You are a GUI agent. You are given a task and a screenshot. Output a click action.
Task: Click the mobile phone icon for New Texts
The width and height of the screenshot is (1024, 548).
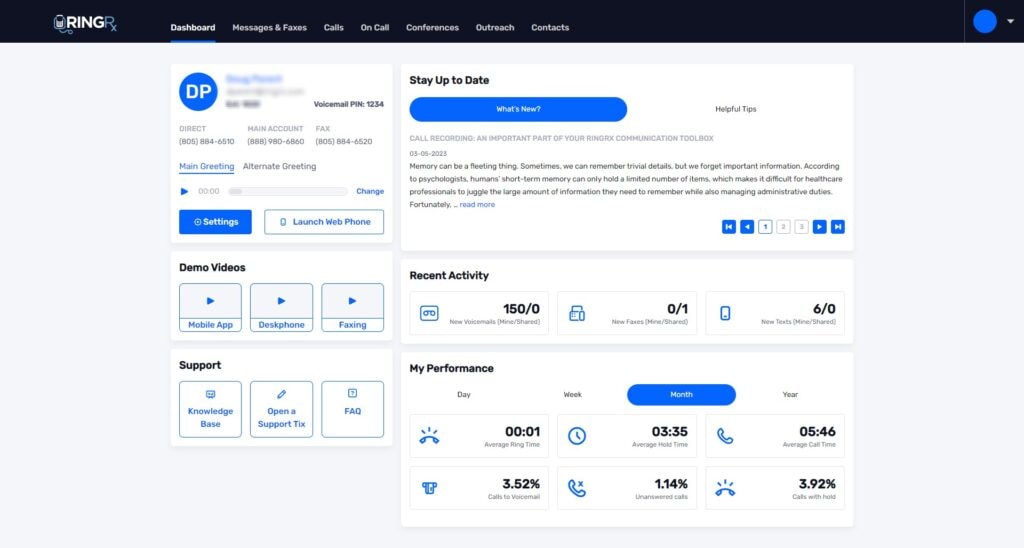click(x=725, y=313)
